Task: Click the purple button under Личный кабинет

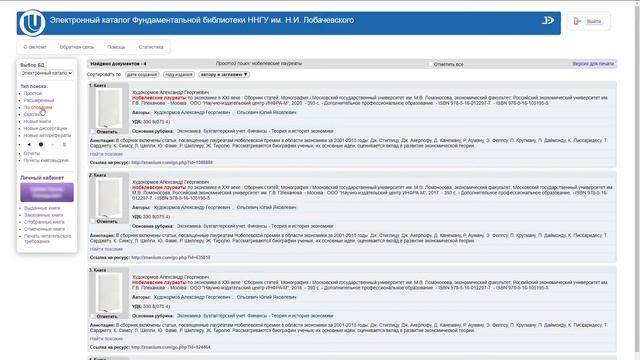Action: coord(47,192)
